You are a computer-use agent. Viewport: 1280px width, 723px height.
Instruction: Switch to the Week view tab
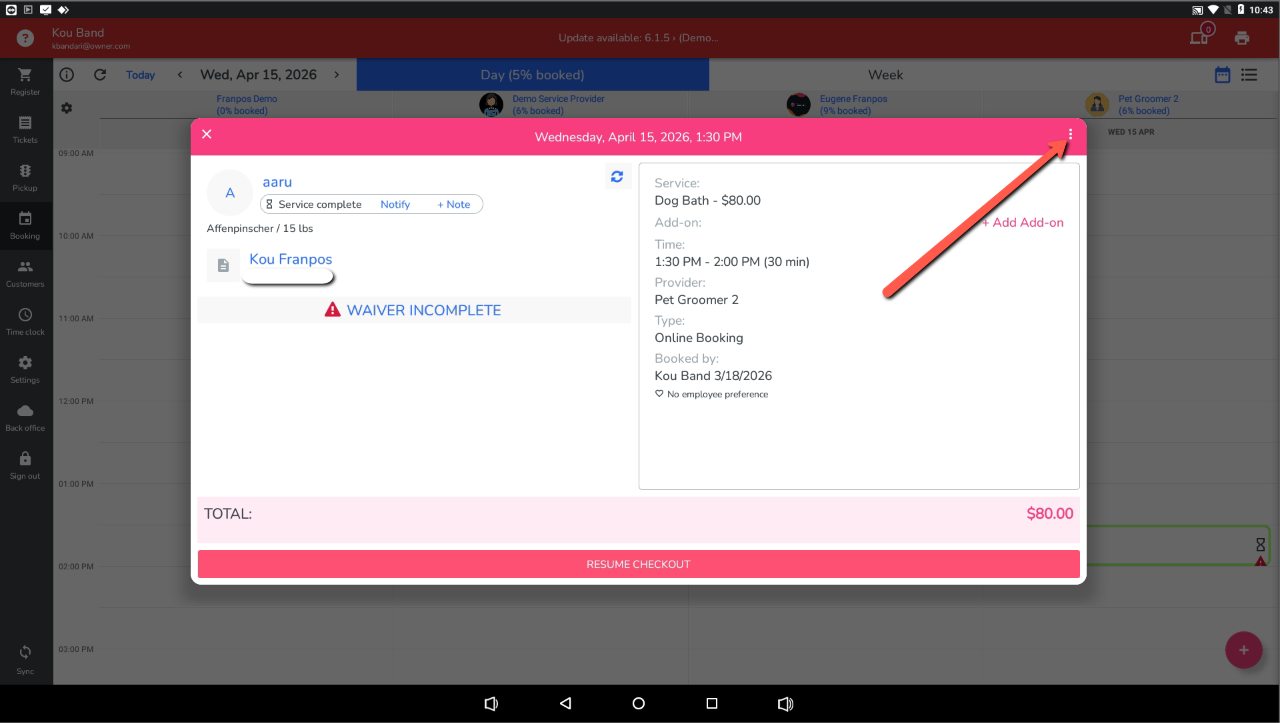885,75
